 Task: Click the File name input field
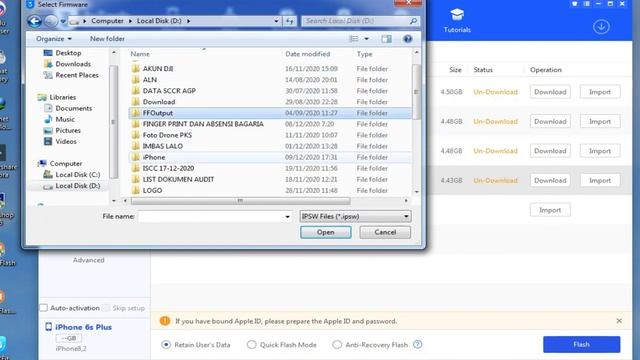(211, 216)
